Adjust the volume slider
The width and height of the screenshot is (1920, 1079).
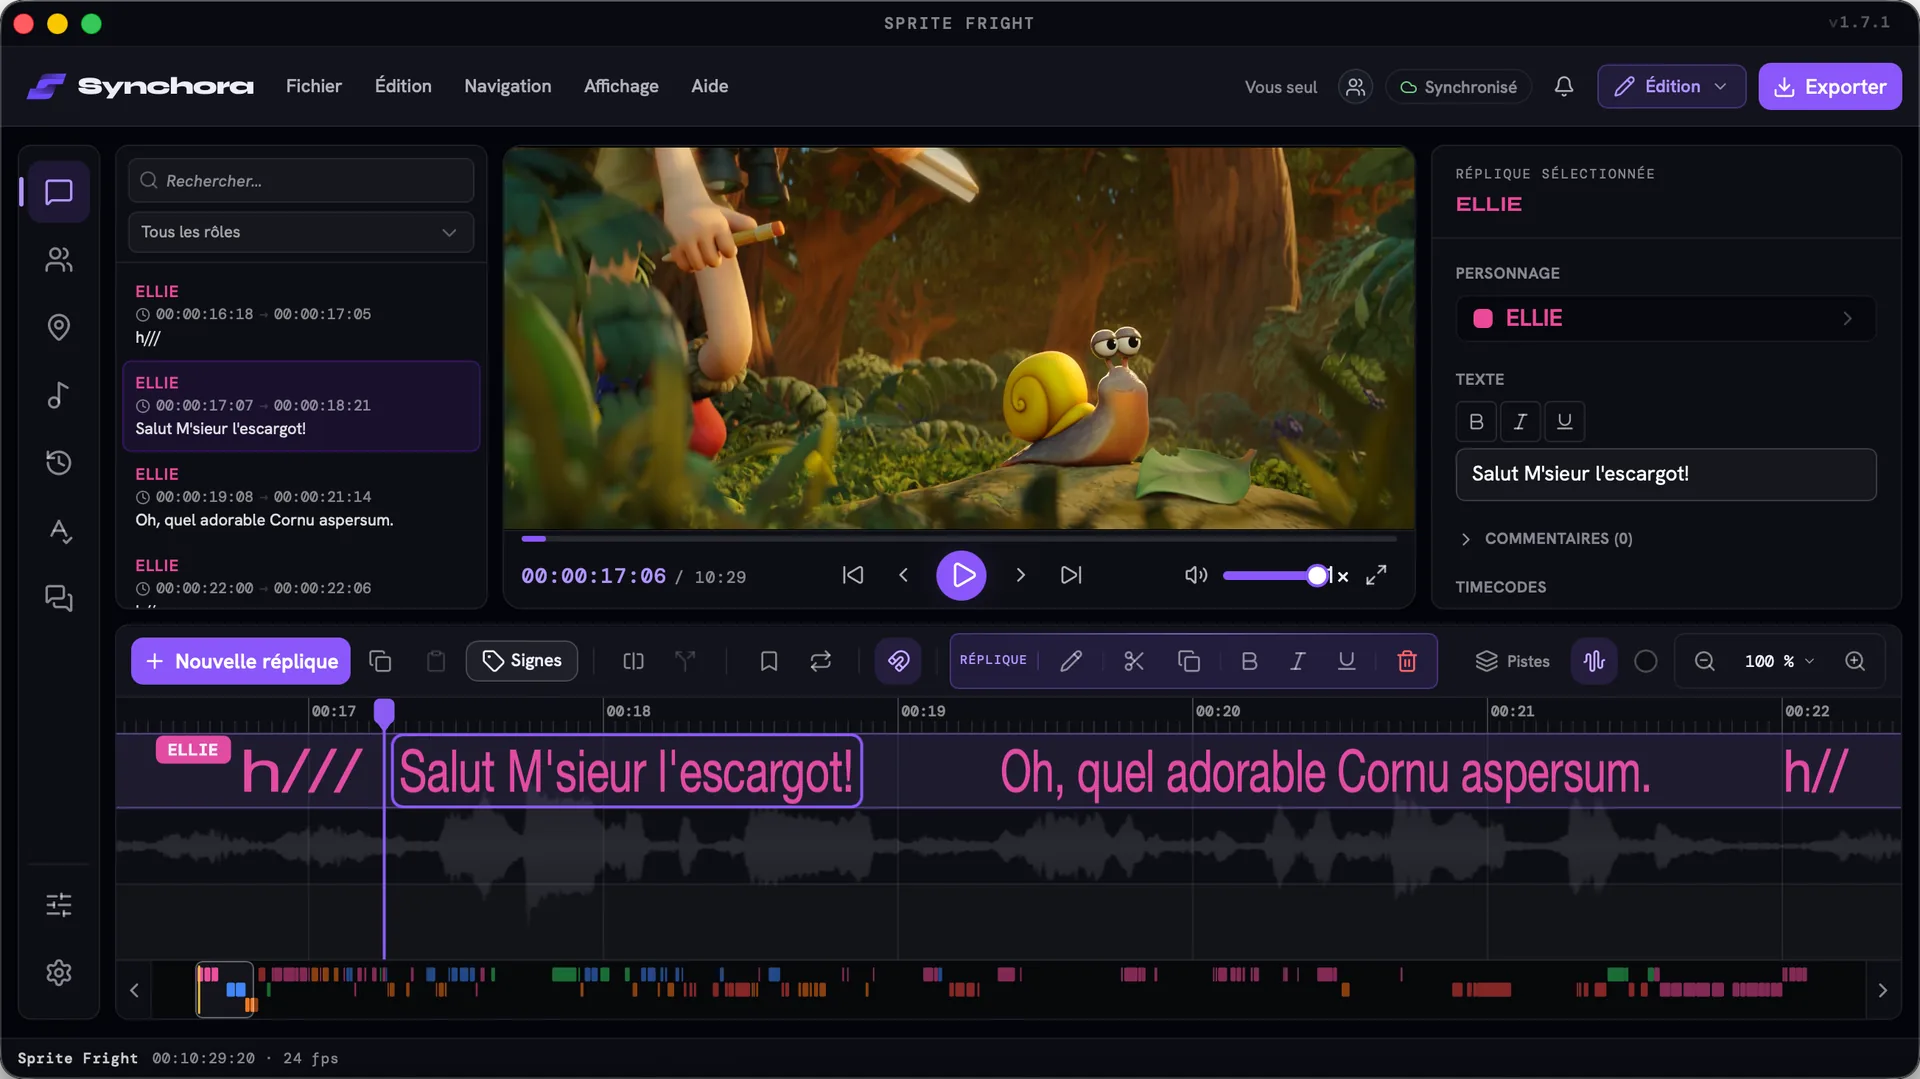1276,575
